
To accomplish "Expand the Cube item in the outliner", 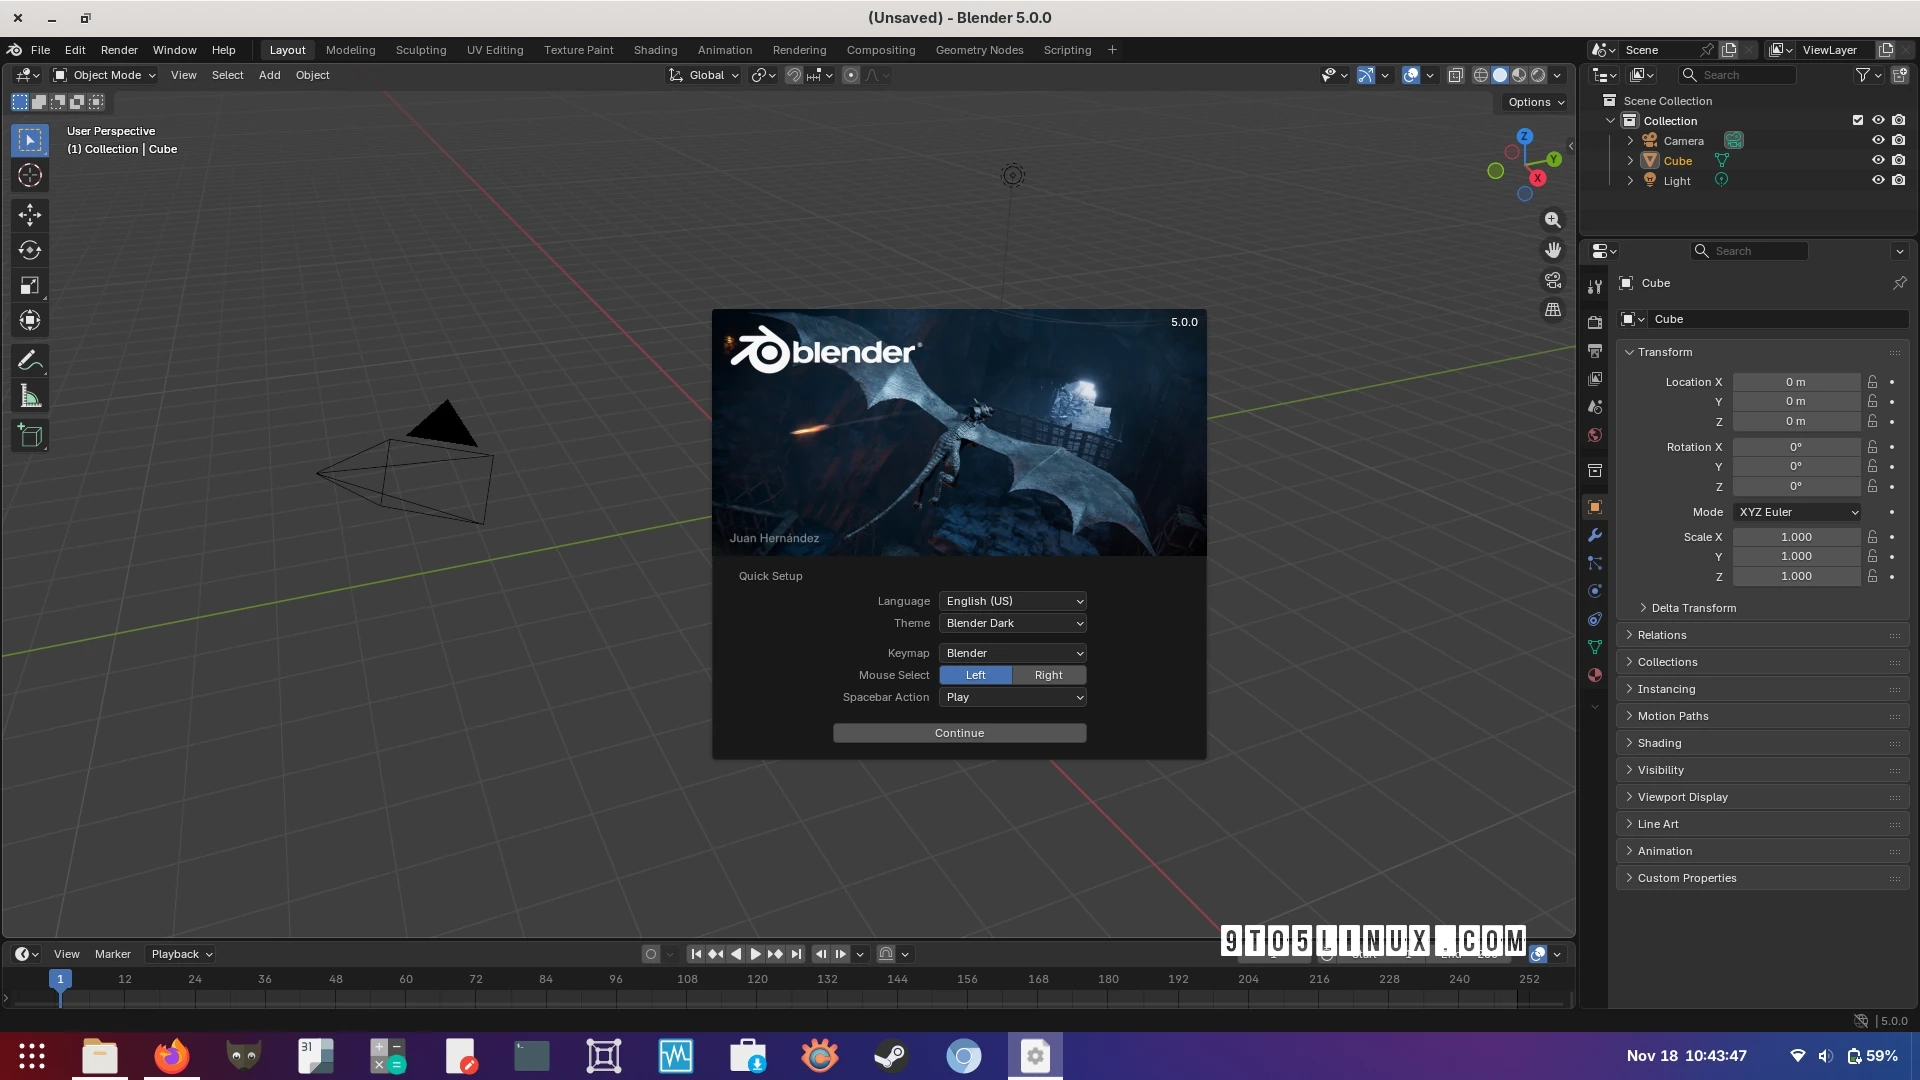I will click(1629, 160).
